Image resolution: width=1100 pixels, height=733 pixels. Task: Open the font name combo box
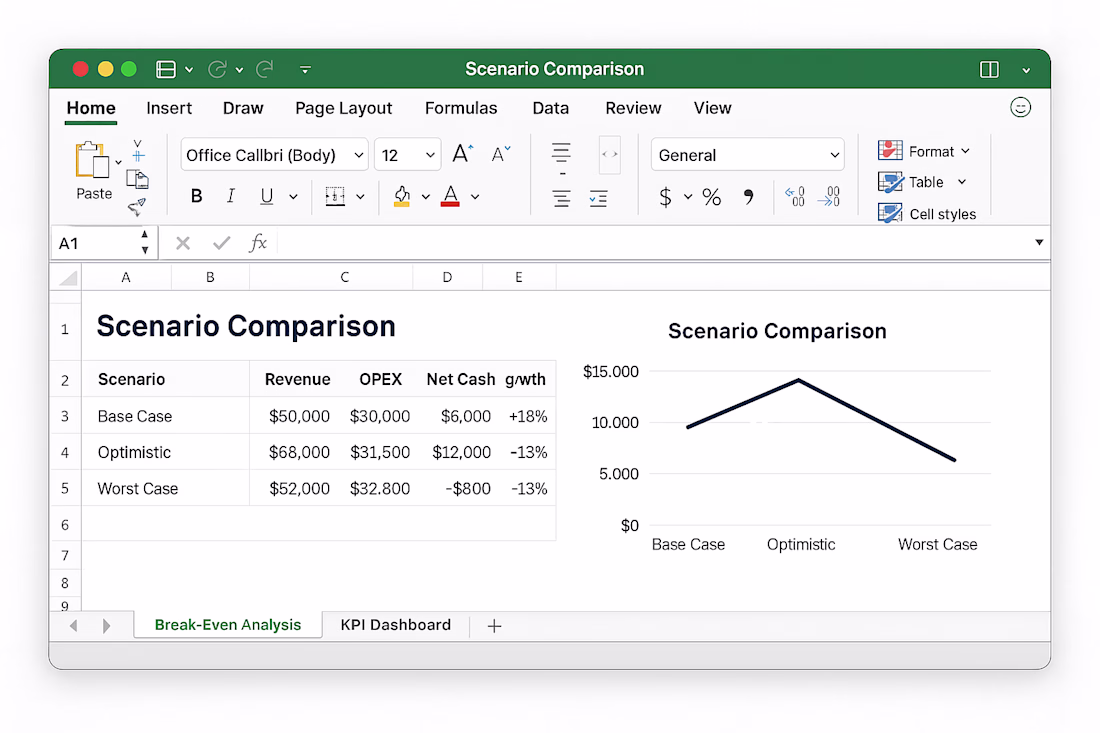[274, 155]
